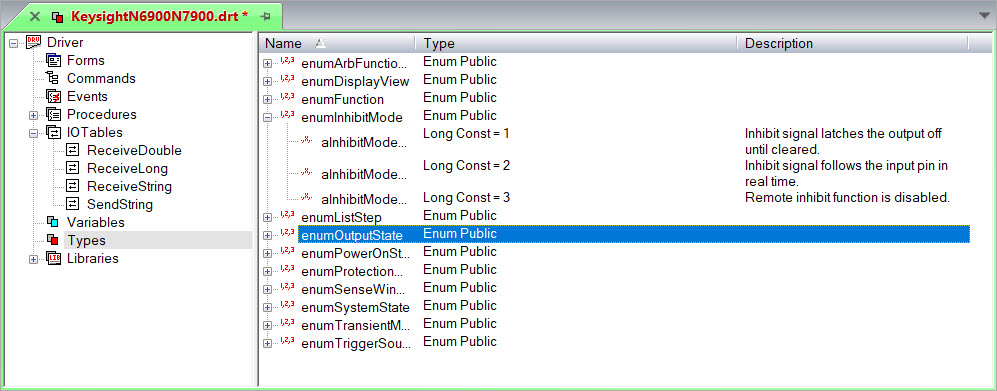Click the 'Inhibit signal latches the output off' description
Image resolution: width=997 pixels, height=391 pixels.
click(843, 134)
